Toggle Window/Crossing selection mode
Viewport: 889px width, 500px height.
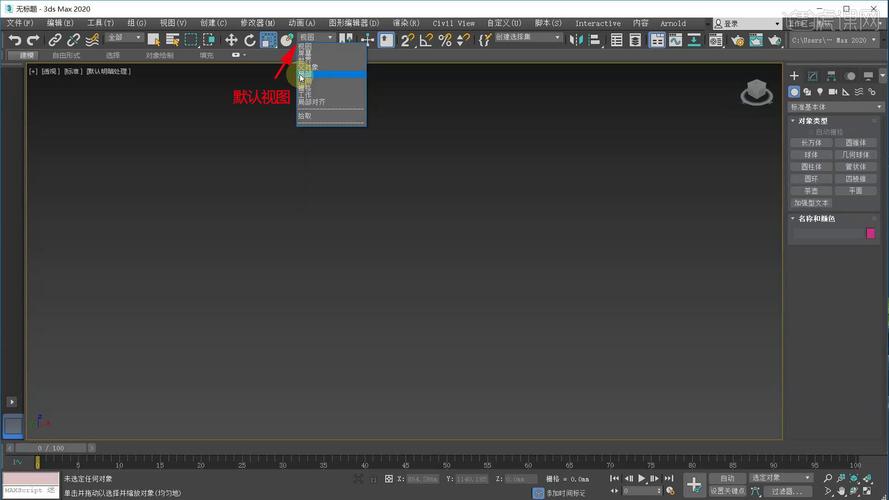(209, 40)
